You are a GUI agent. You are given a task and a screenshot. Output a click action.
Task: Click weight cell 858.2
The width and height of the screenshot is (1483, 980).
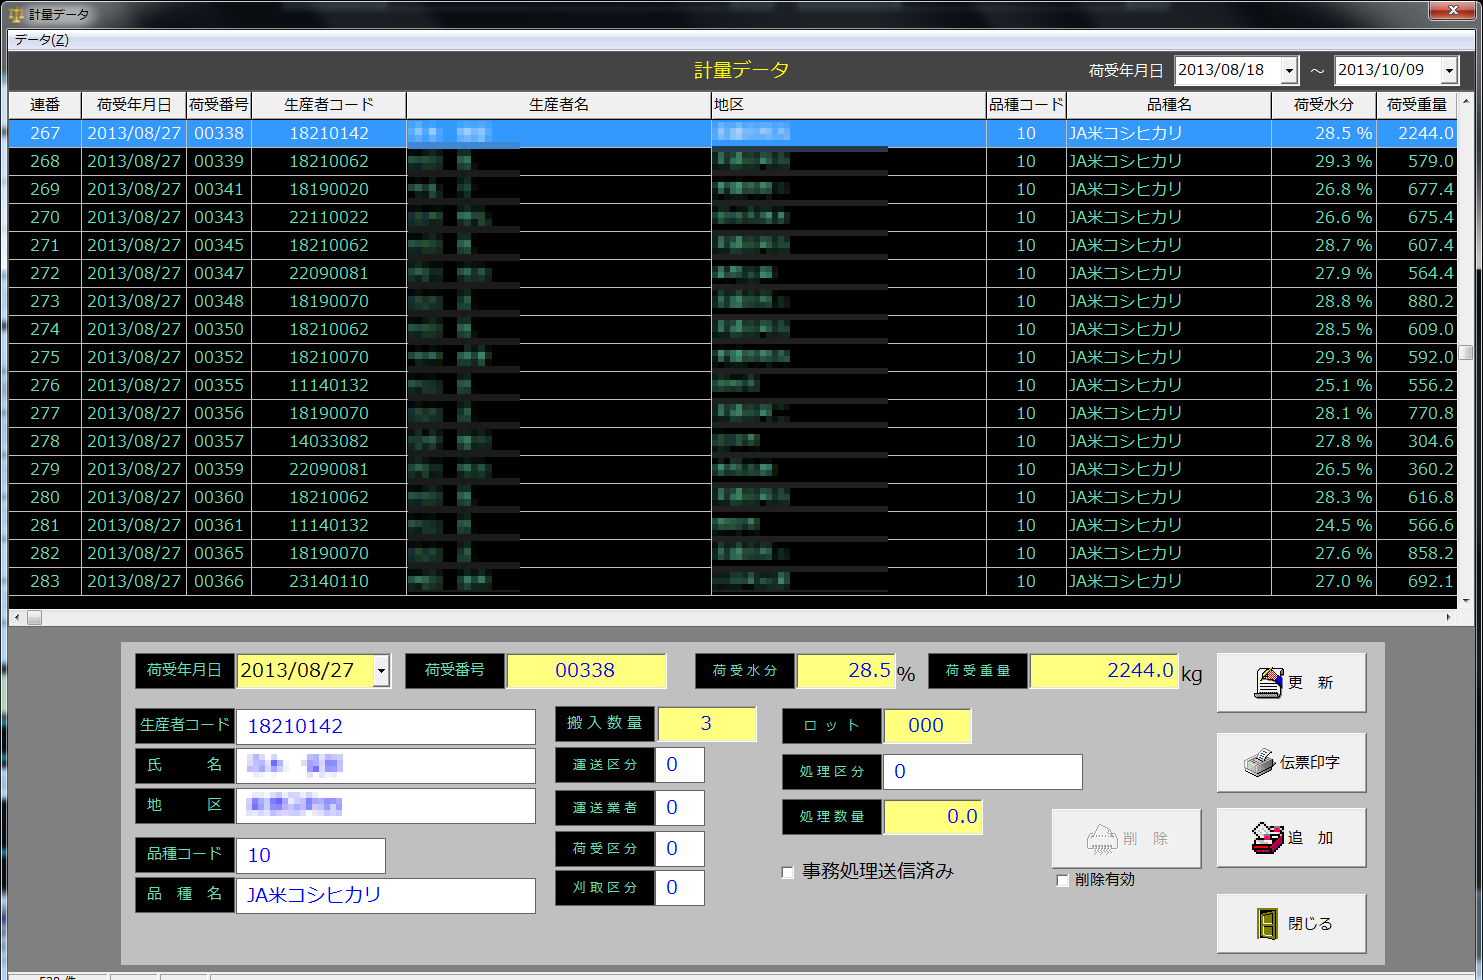pos(1416,553)
